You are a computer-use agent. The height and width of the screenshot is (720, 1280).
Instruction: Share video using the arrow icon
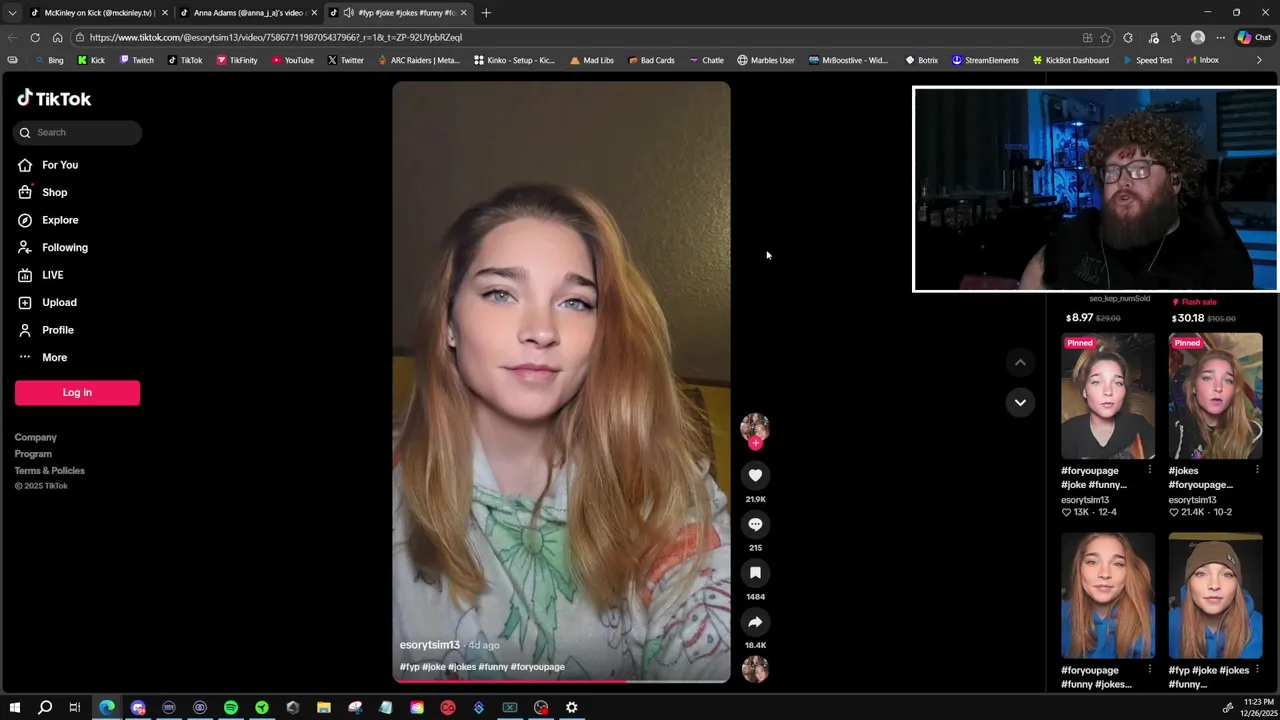pyautogui.click(x=755, y=622)
